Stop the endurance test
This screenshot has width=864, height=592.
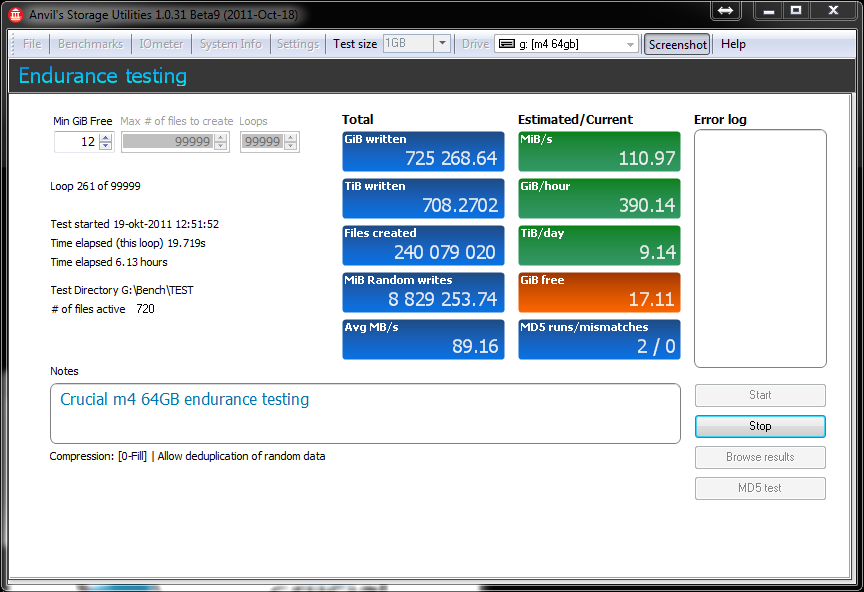tap(760, 426)
